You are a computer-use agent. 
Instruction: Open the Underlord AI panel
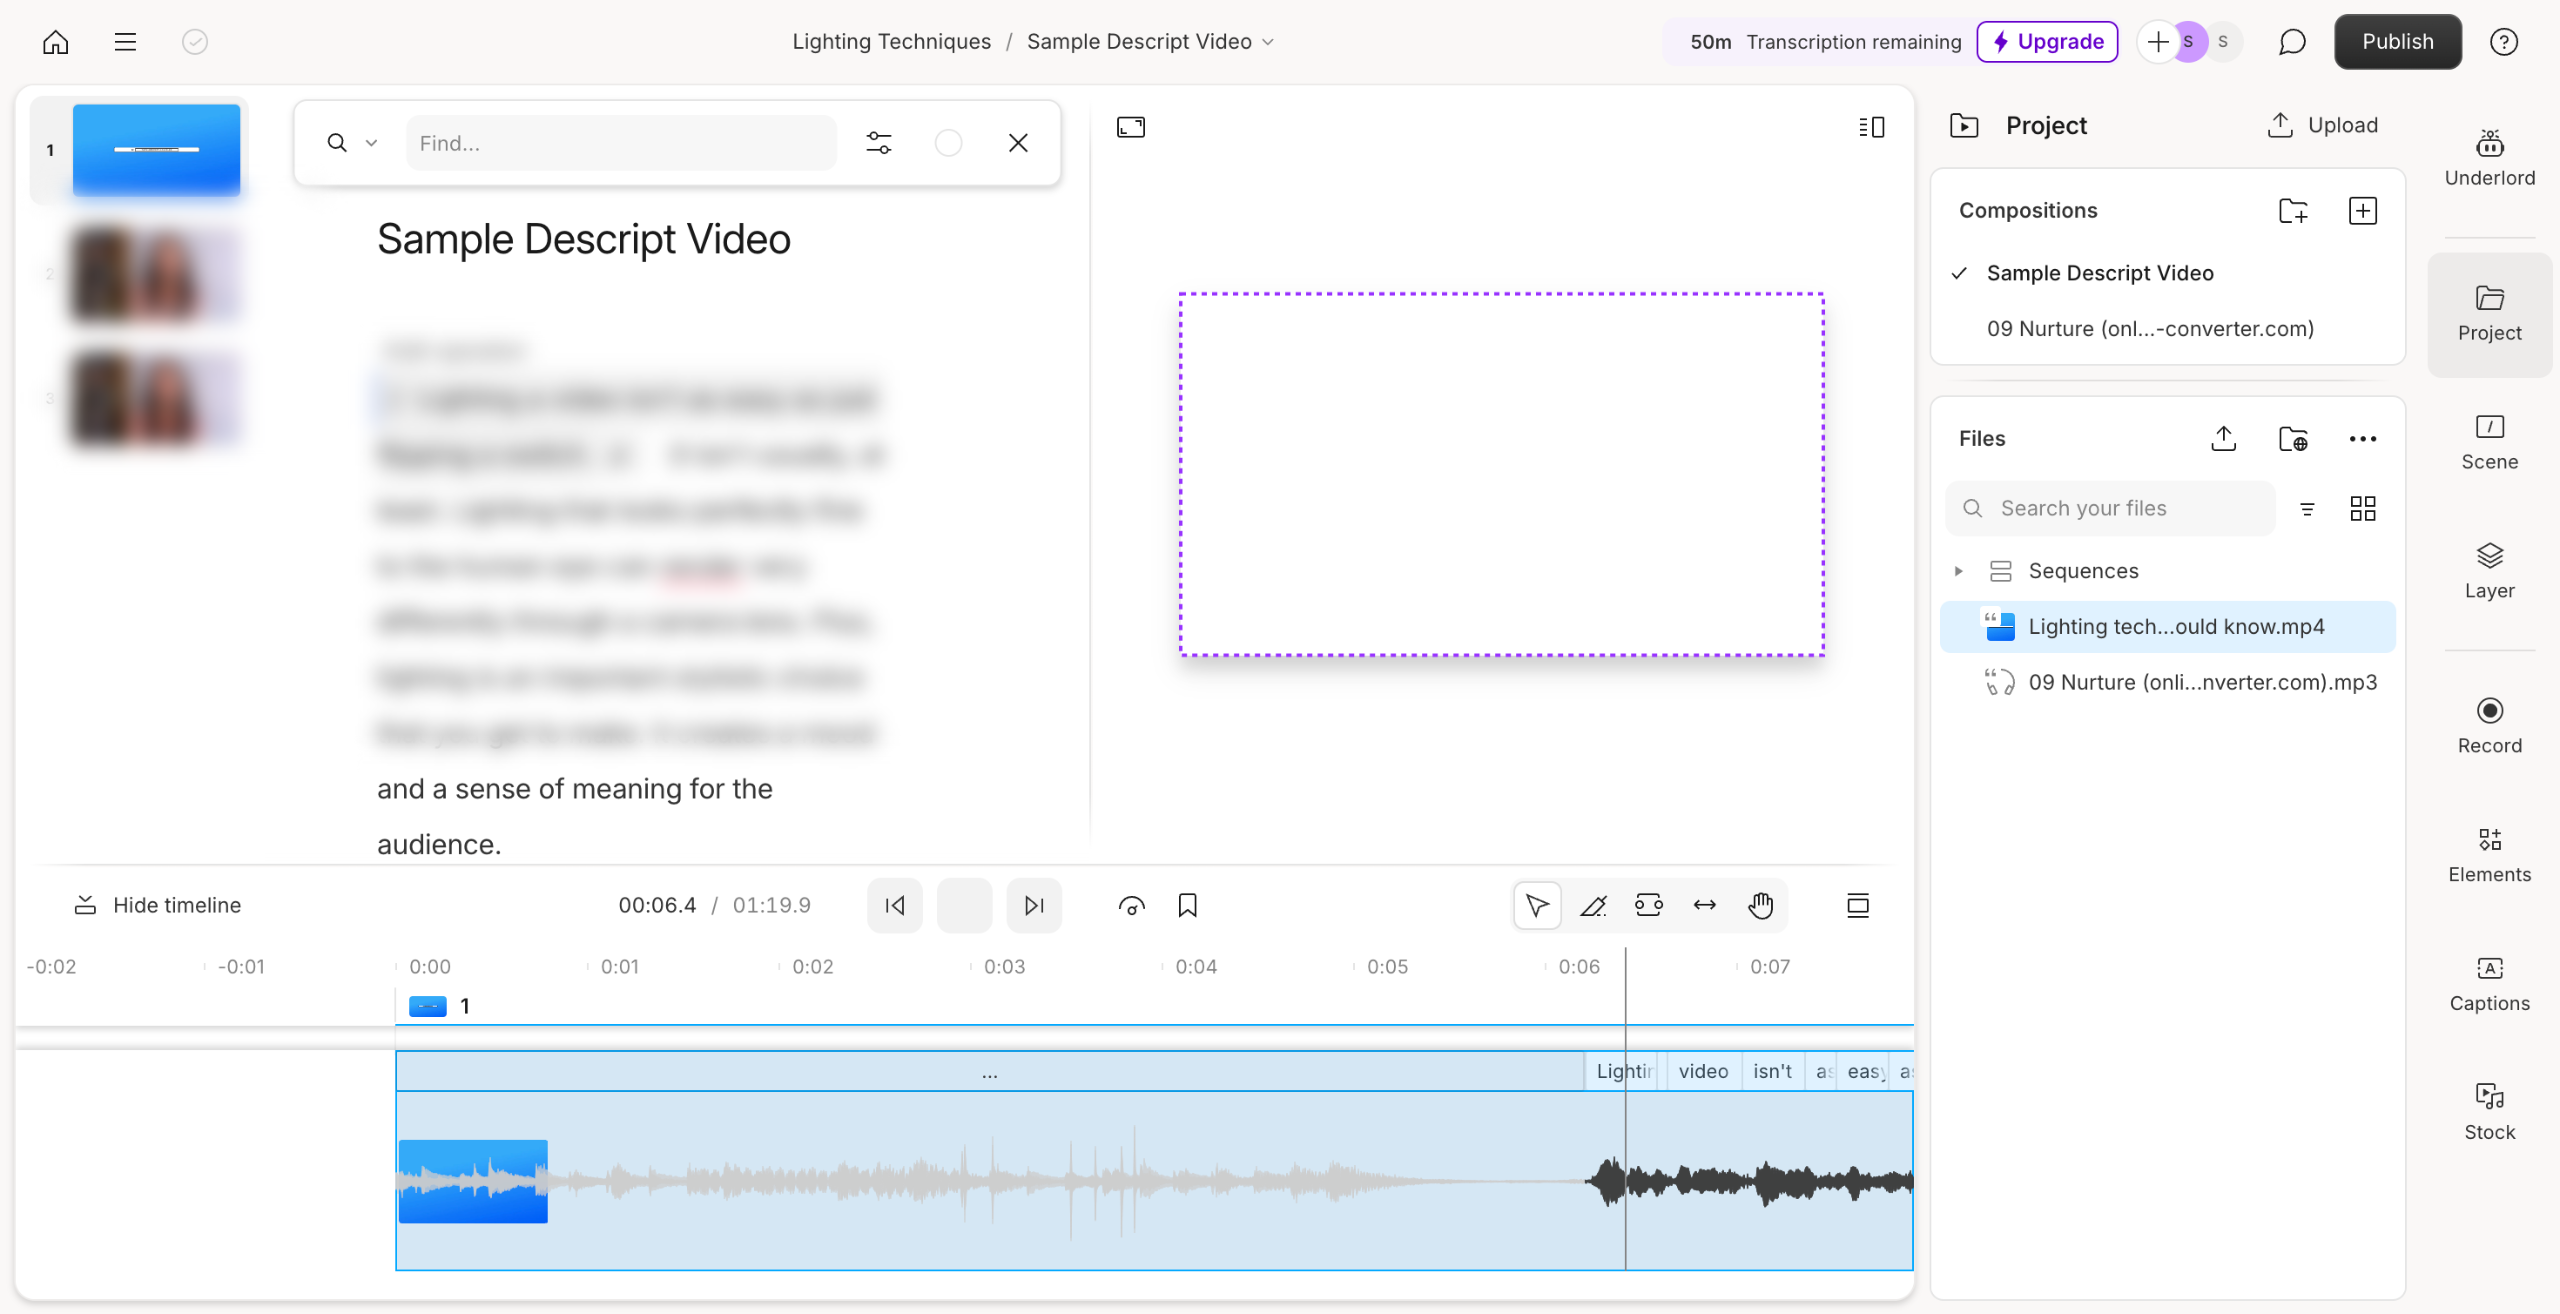coord(2489,158)
